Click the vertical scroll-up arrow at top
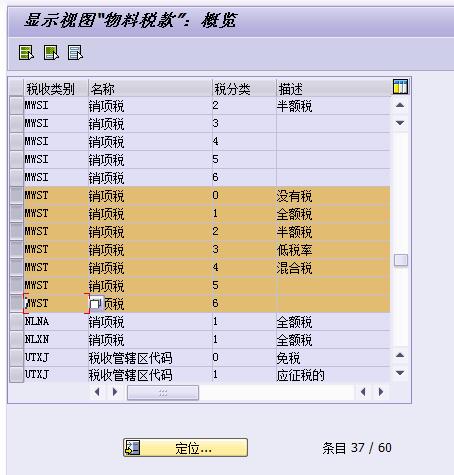The height and width of the screenshot is (475, 454). [x=400, y=105]
